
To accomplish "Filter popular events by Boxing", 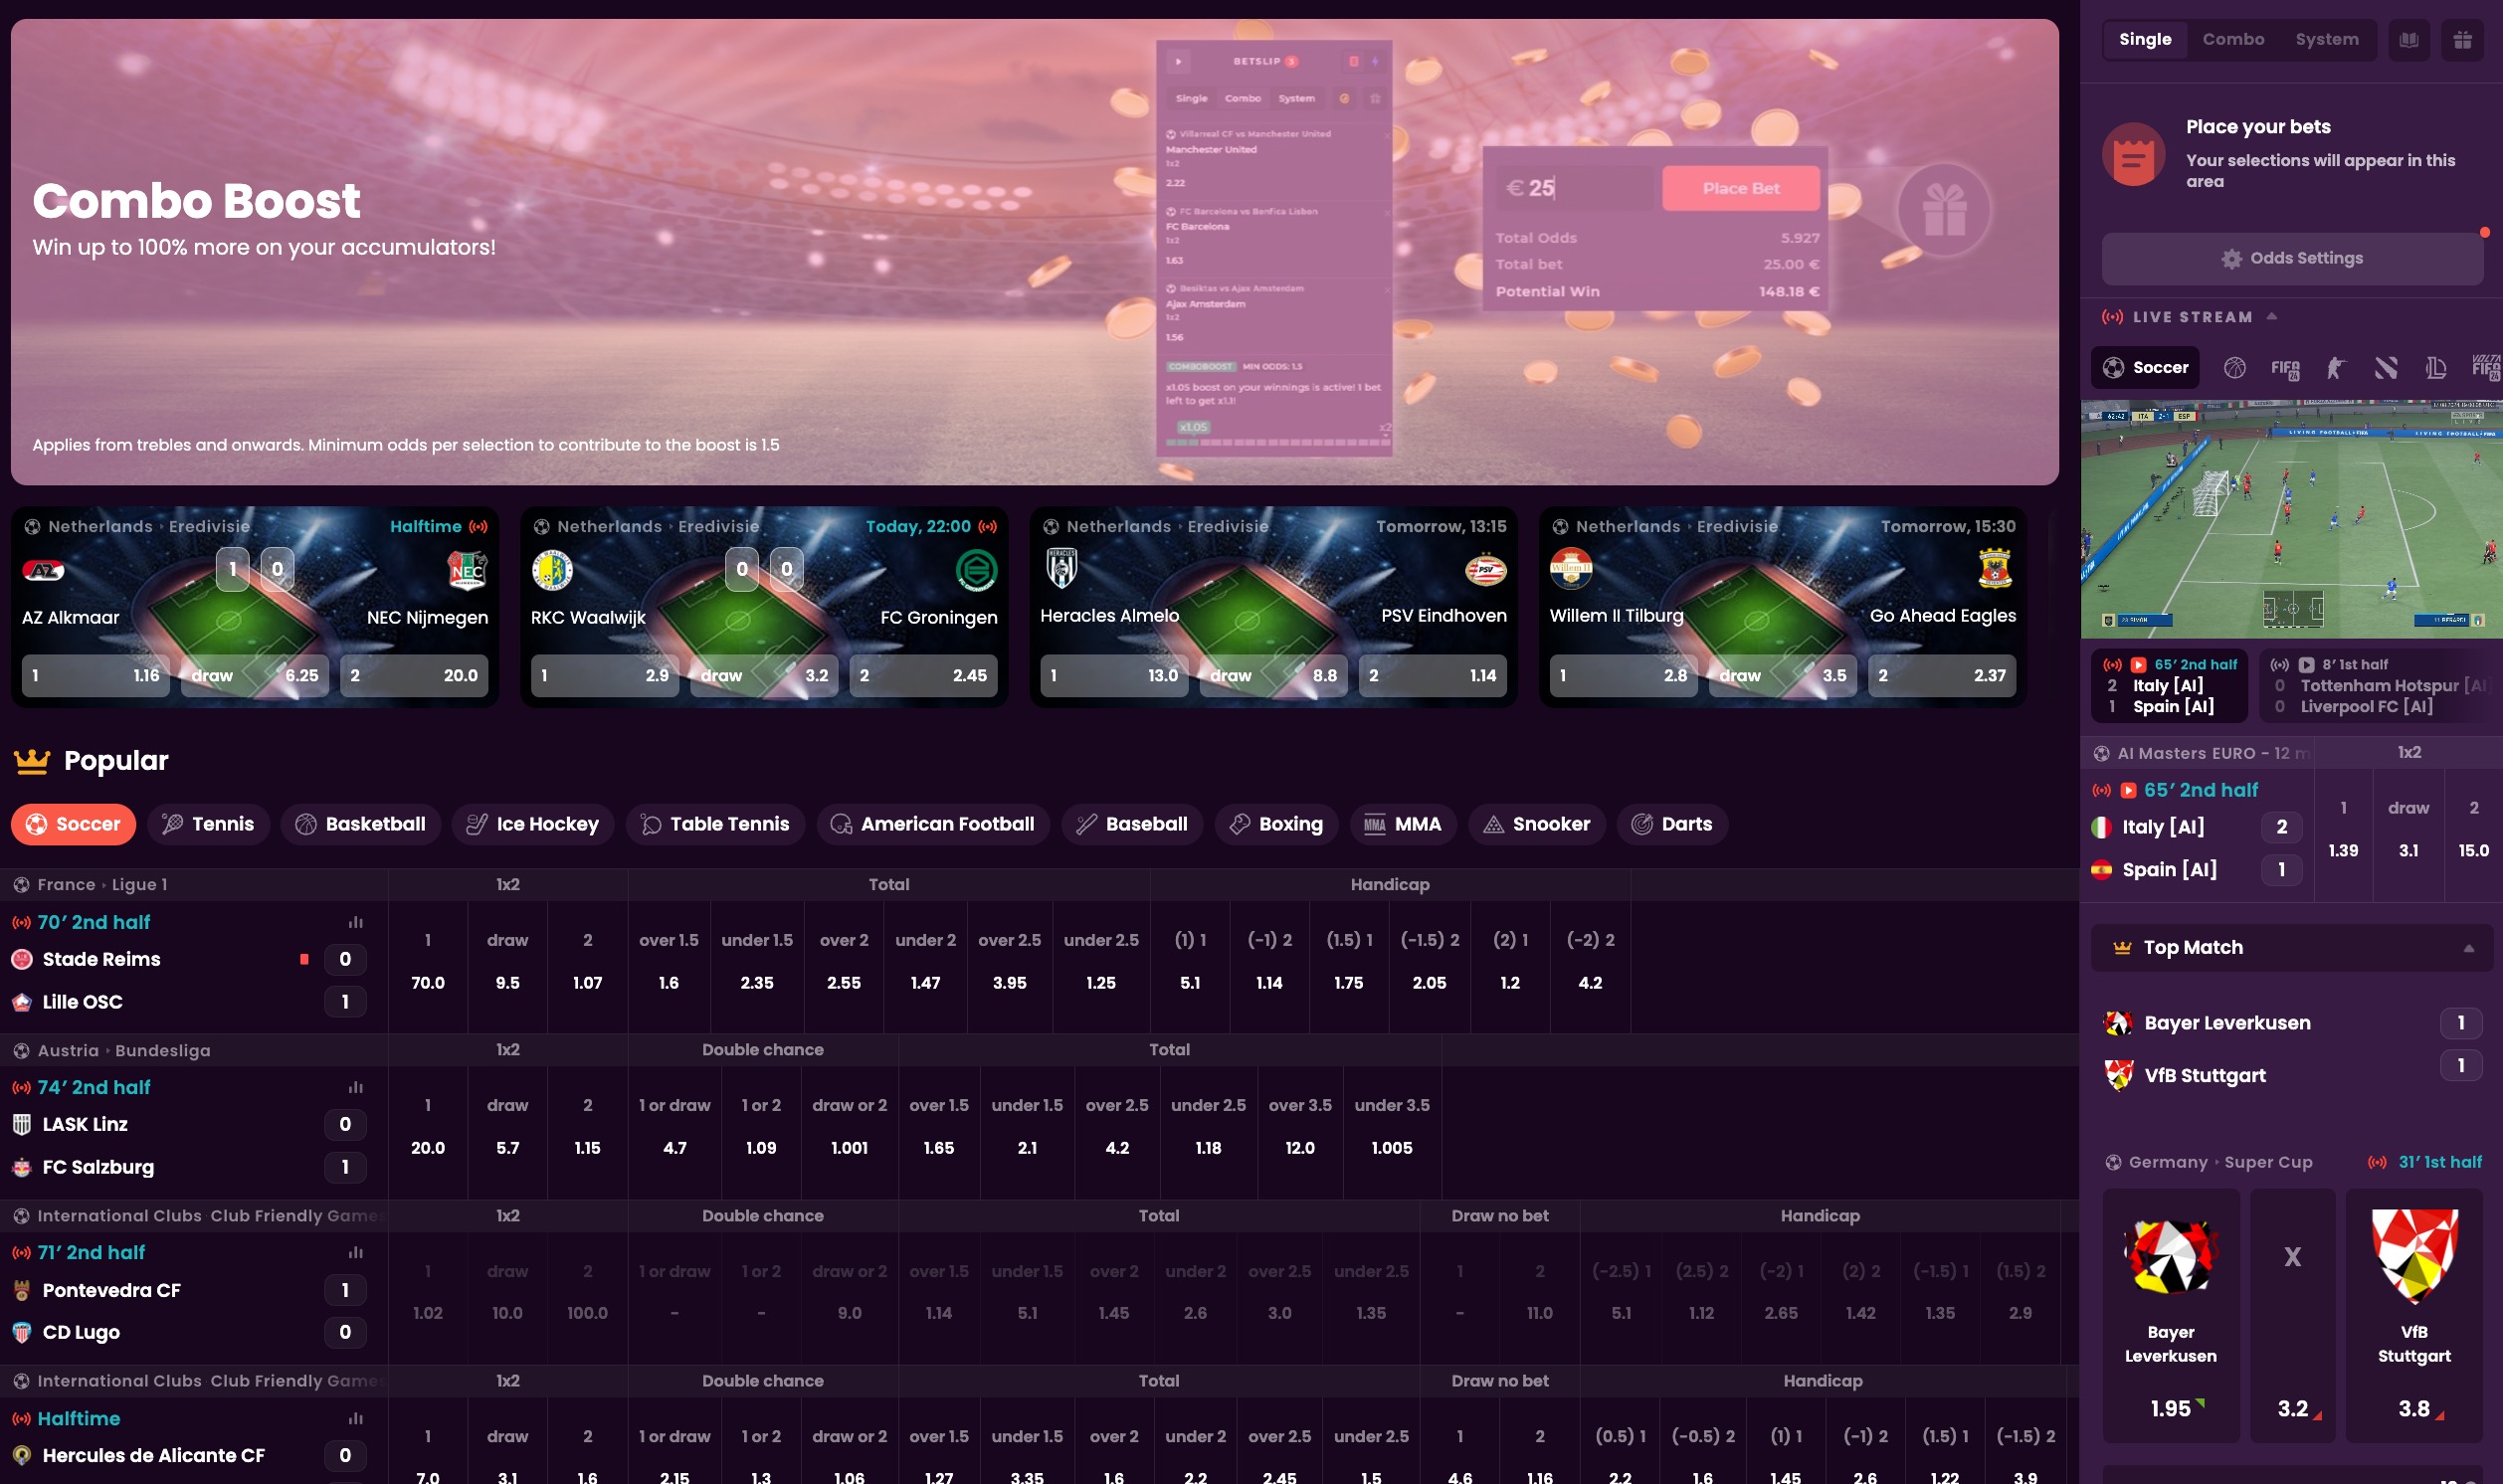I will click(1276, 825).
